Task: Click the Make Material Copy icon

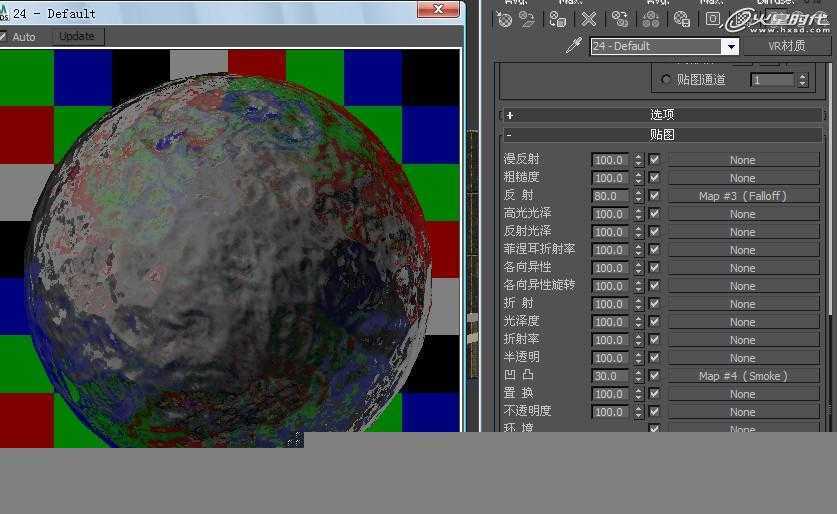Action: coord(620,20)
